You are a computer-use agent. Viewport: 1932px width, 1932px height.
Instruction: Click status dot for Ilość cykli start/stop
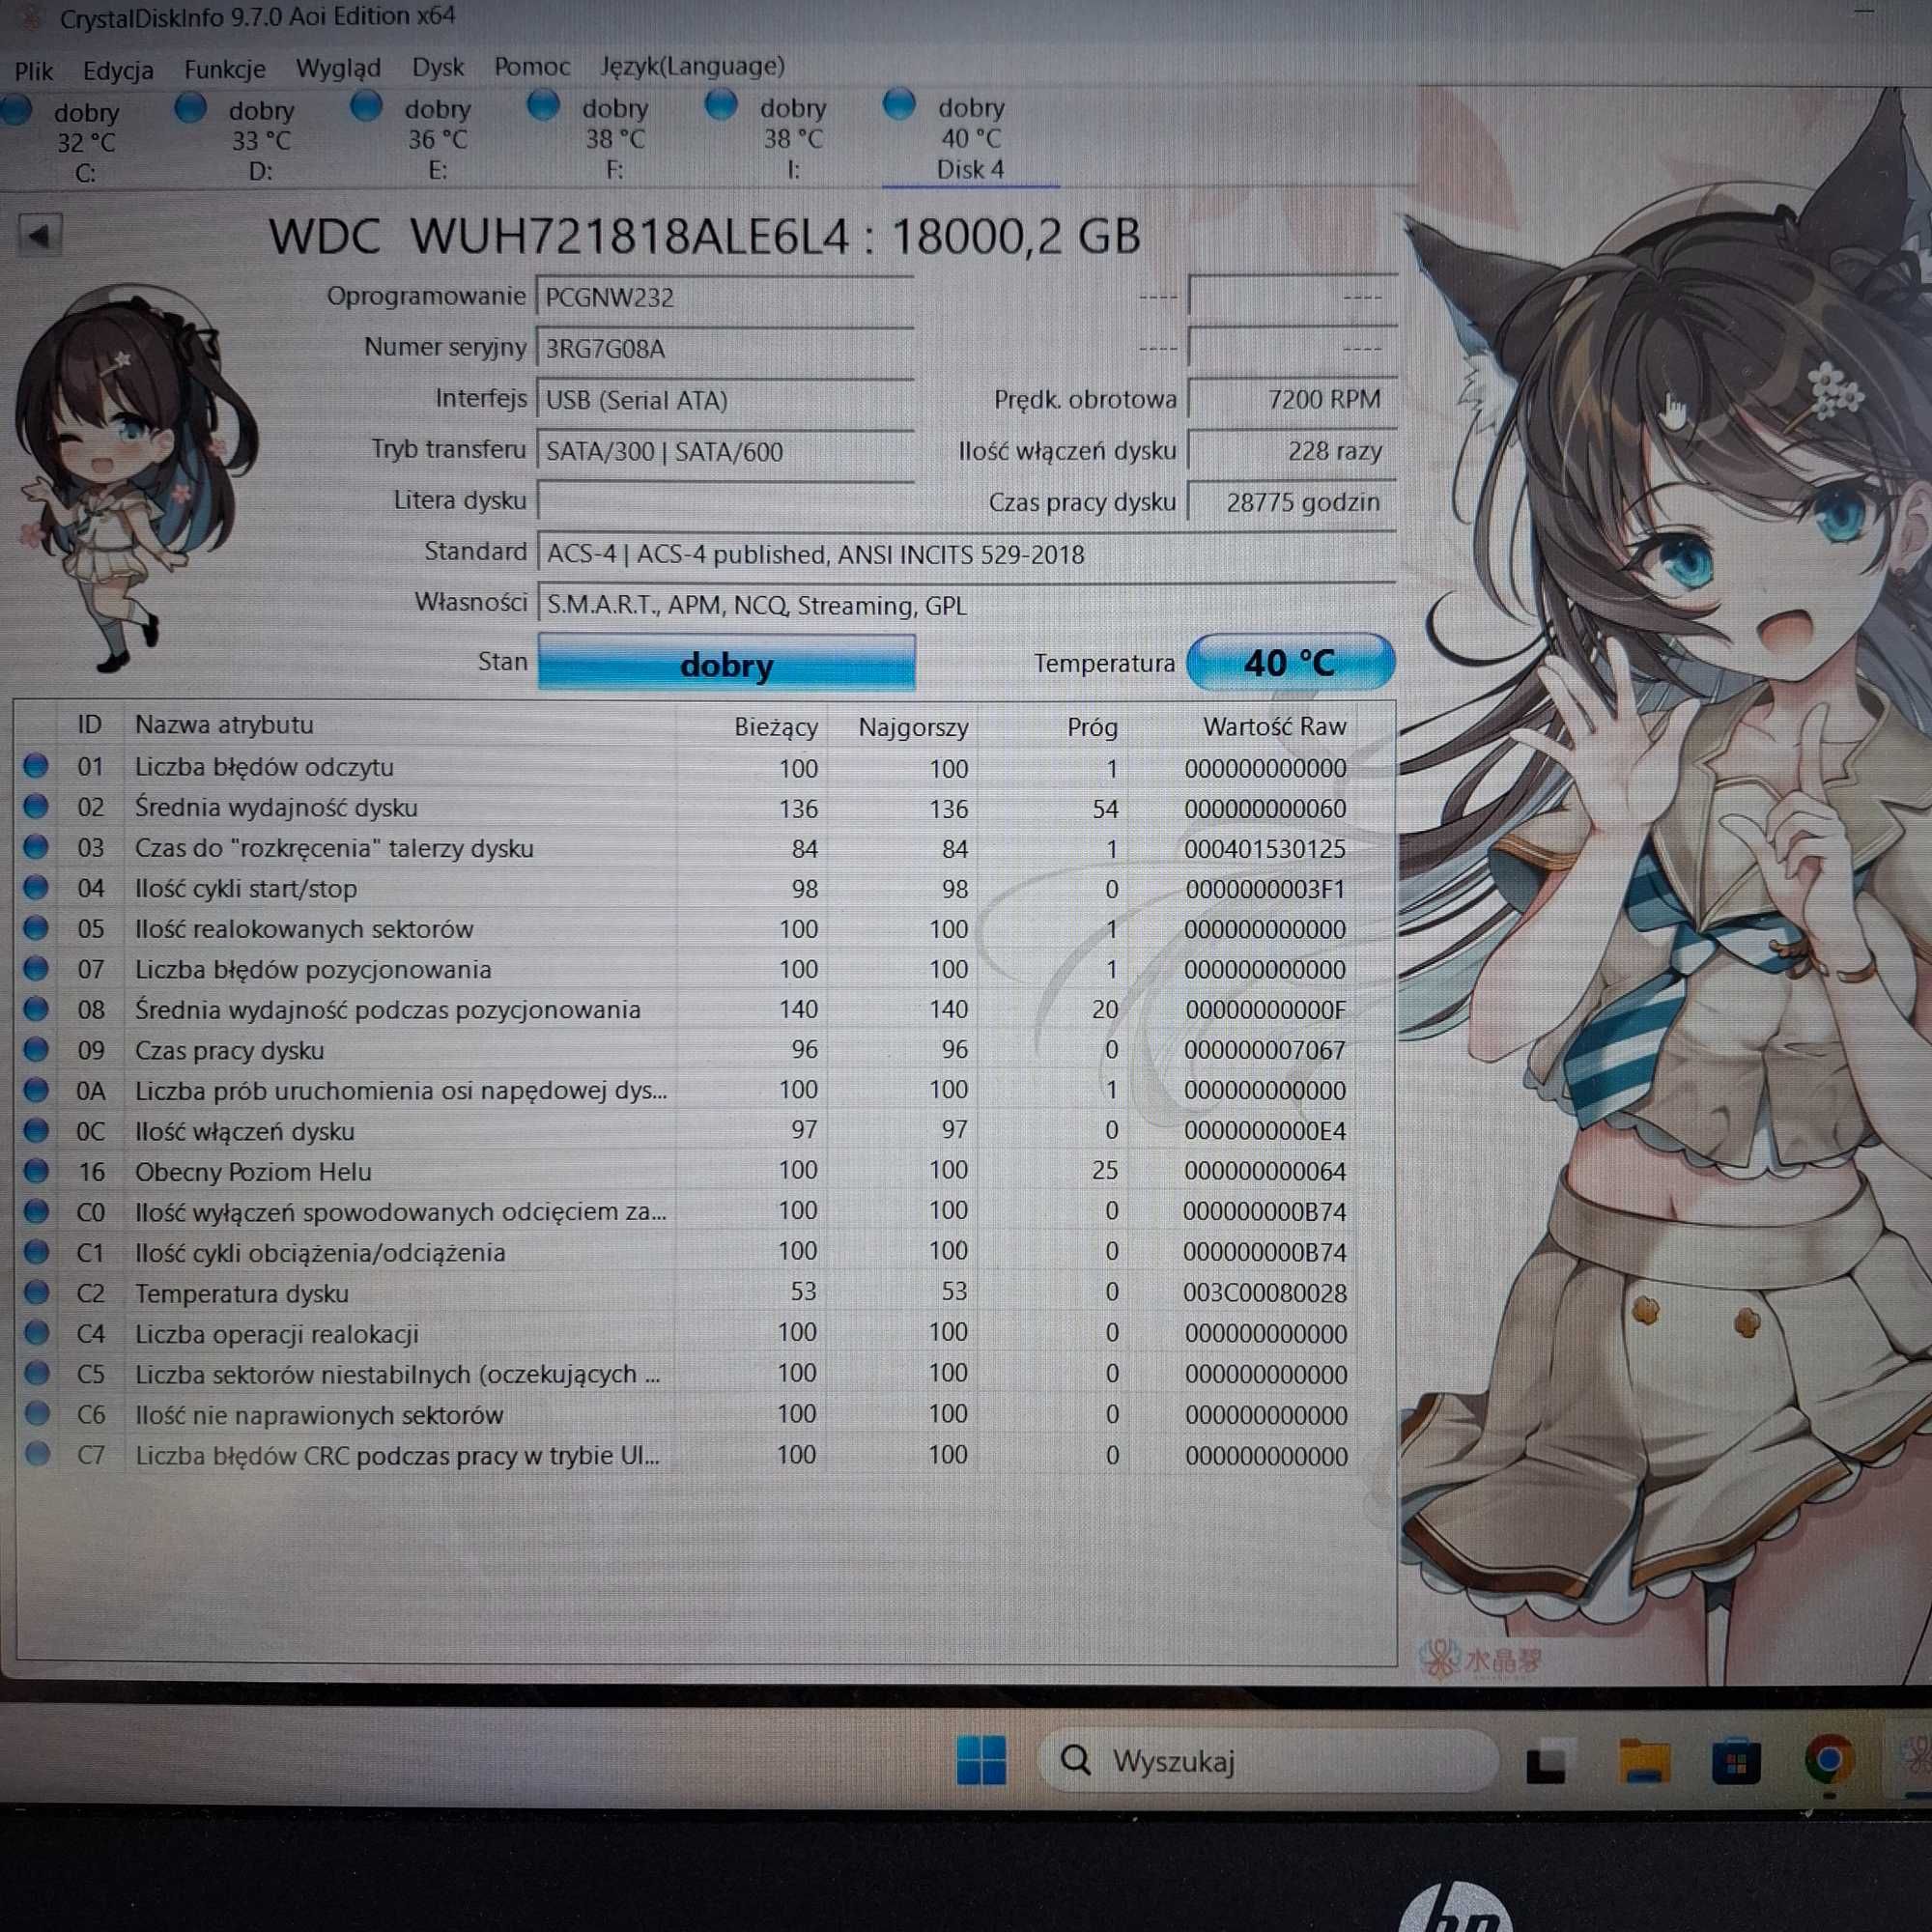36,887
